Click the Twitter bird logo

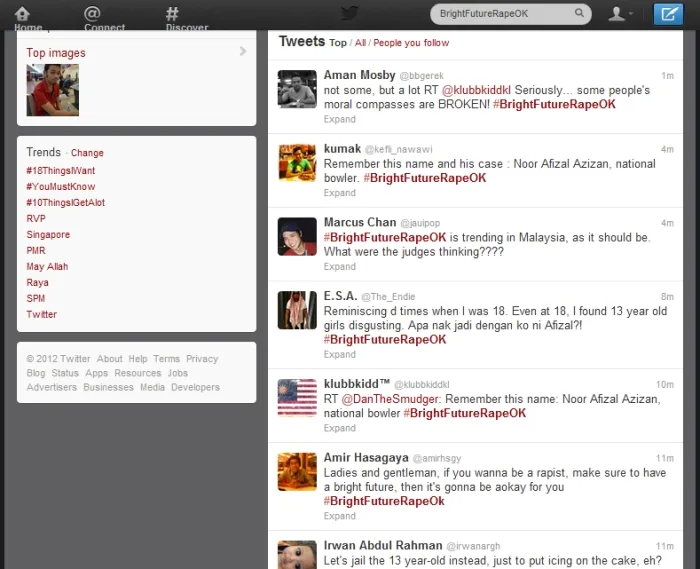[349, 13]
